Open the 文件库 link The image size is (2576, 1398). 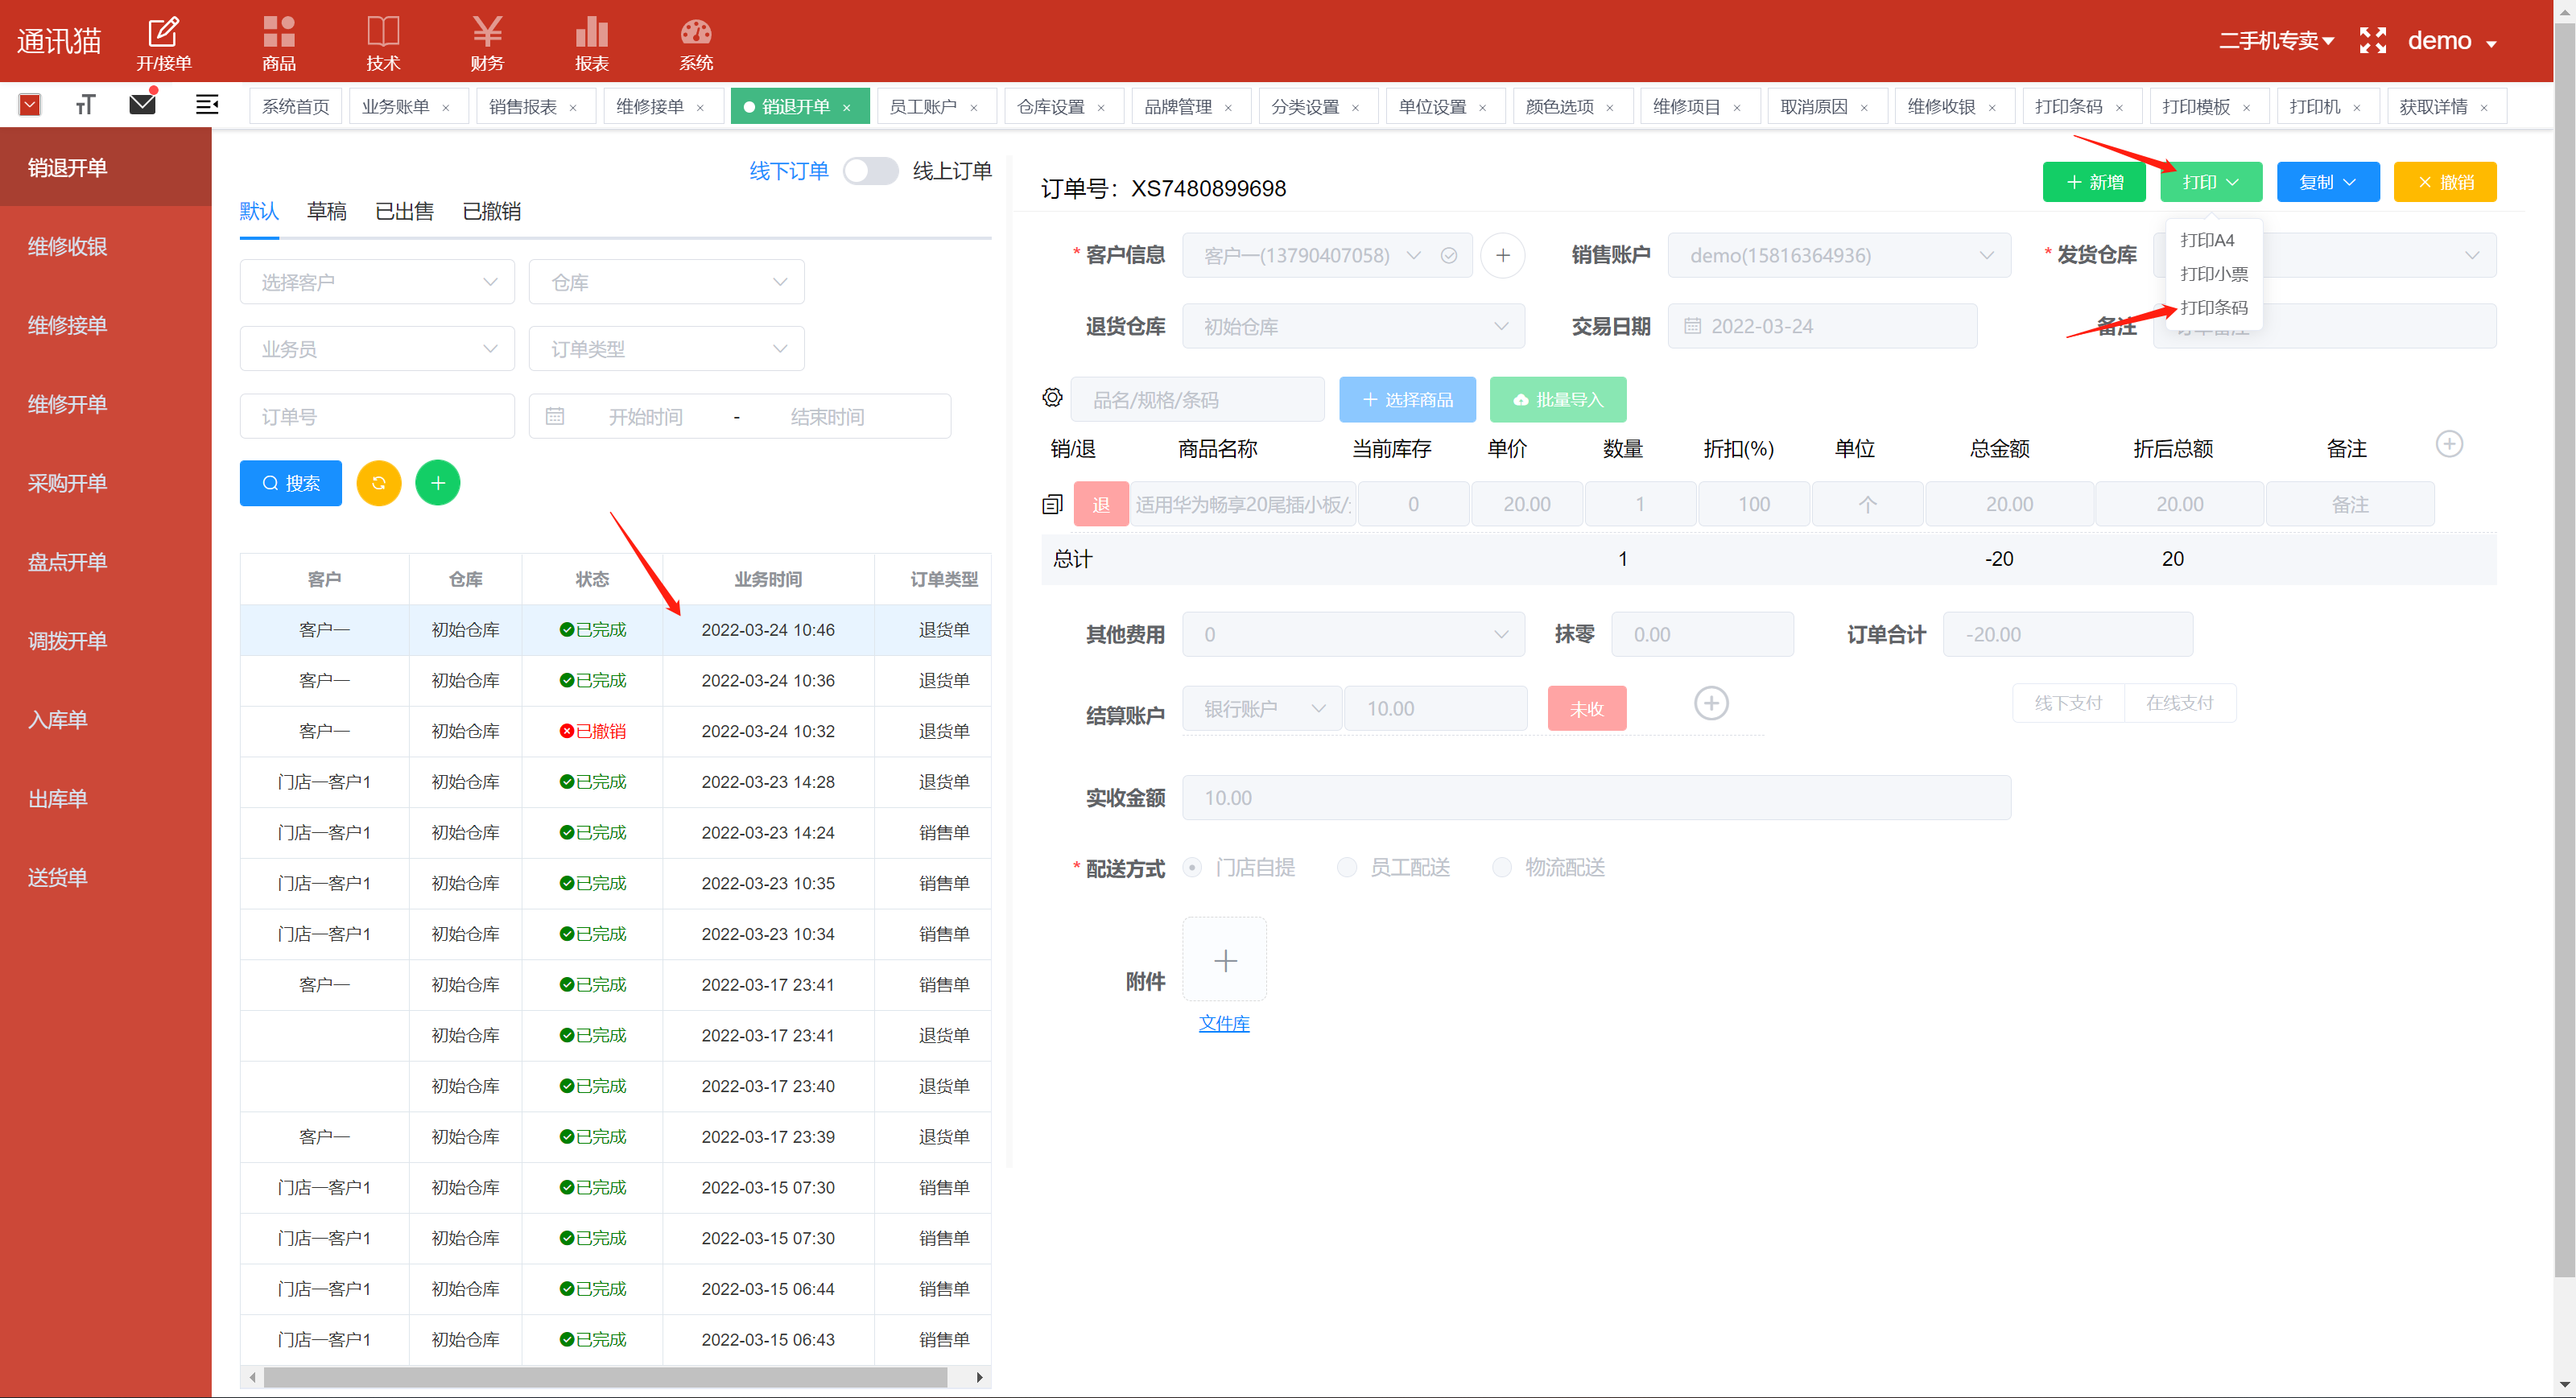tap(1224, 1023)
